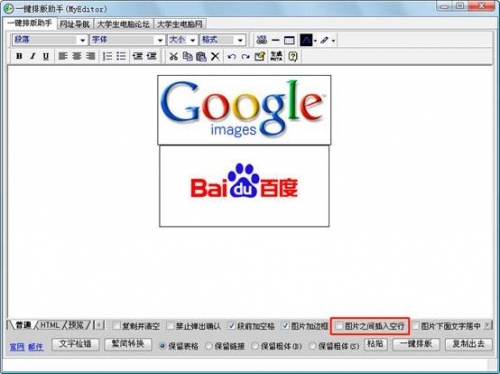Viewport: 500px width, 374px height.
Task: Enable the 复制并清空 checkbox
Action: pyautogui.click(x=116, y=326)
